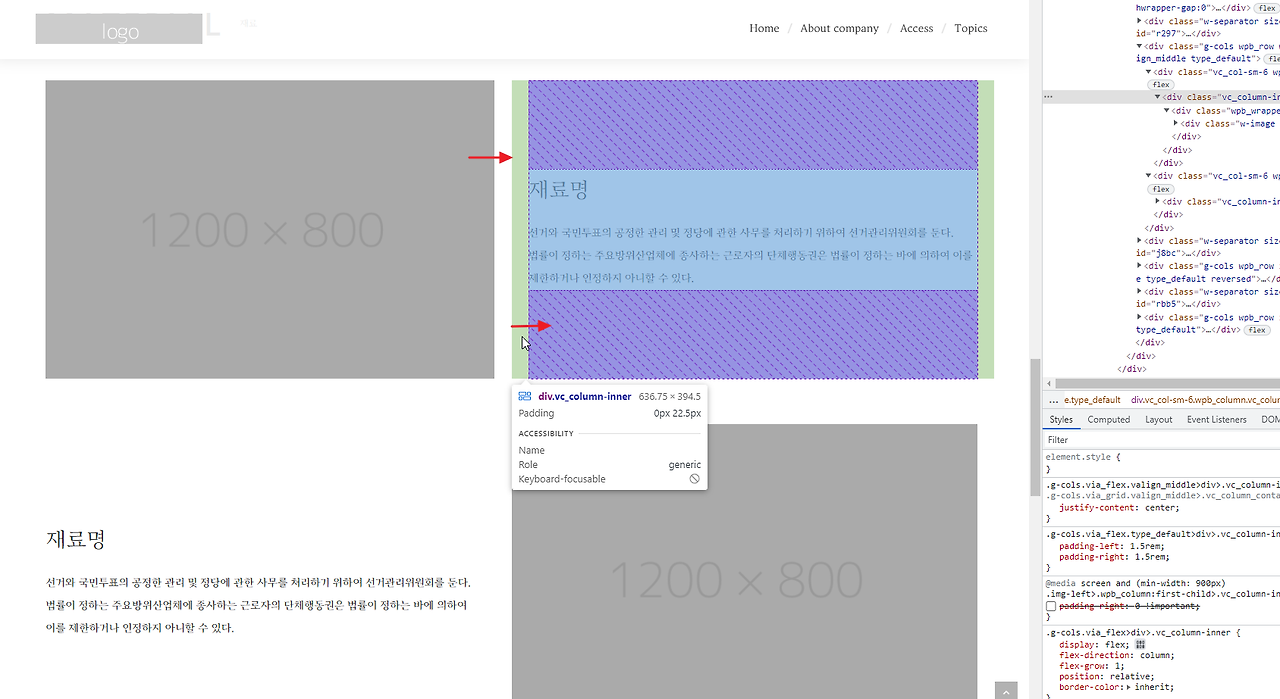This screenshot has height=699, width=1280.
Task: Collapse the selected vc_column-inner node
Action: coord(1159,98)
